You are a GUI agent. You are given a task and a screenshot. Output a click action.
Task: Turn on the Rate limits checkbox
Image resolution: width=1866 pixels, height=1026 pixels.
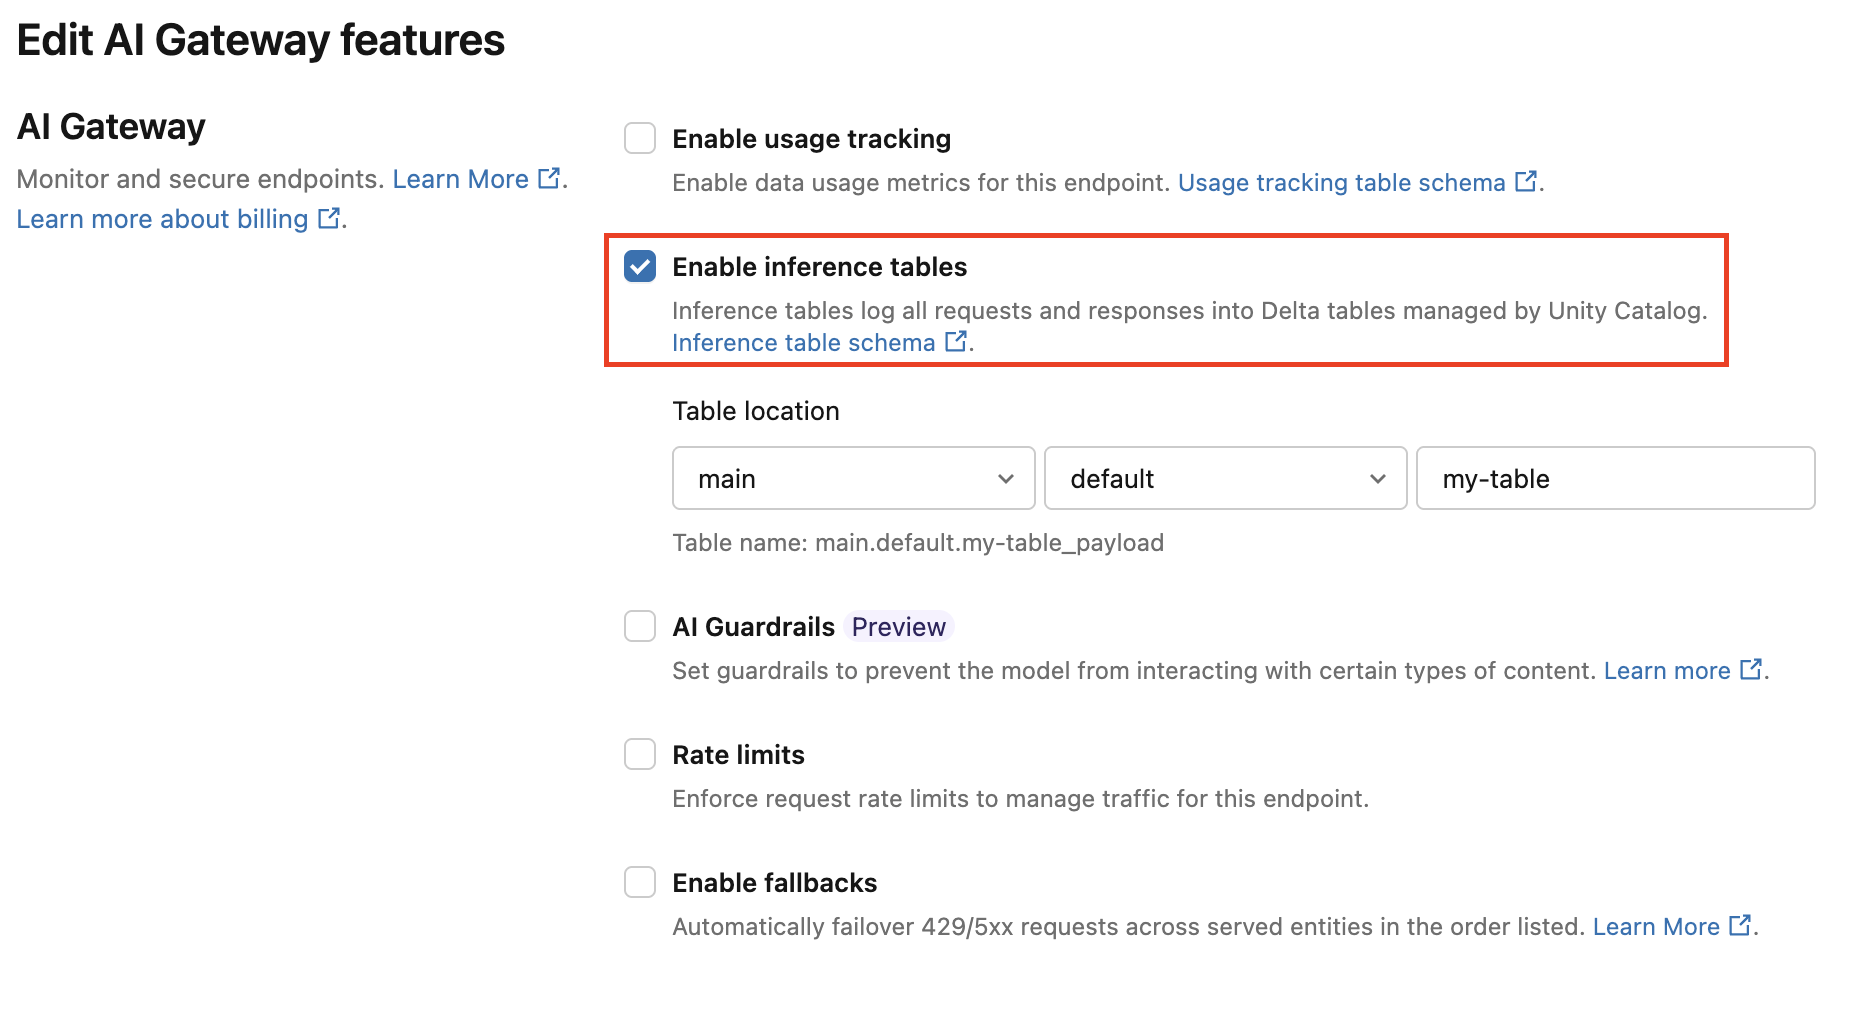coord(640,754)
